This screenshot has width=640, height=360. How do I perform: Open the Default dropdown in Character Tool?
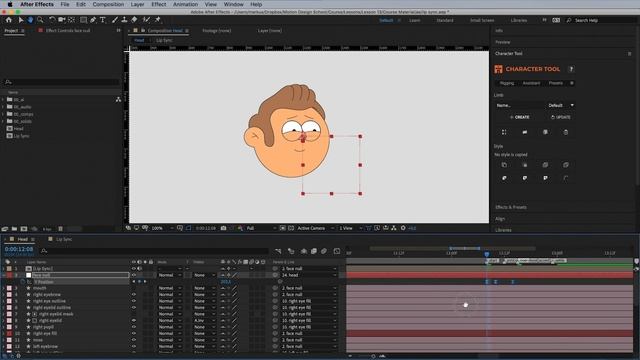pyautogui.click(x=561, y=105)
